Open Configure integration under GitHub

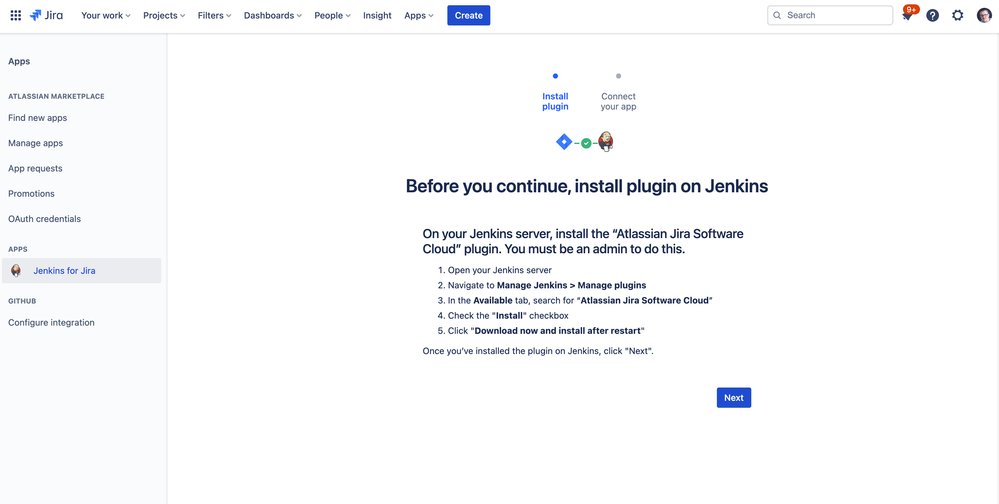coord(51,322)
